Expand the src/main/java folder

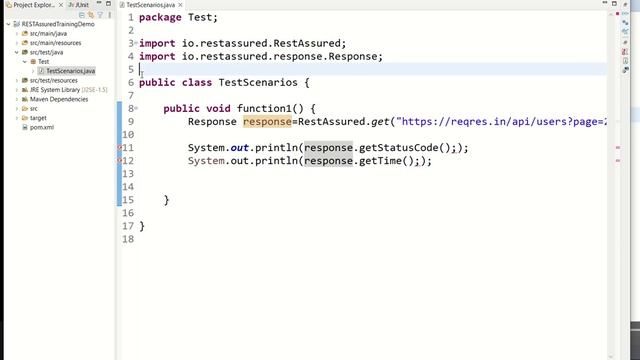17,33
